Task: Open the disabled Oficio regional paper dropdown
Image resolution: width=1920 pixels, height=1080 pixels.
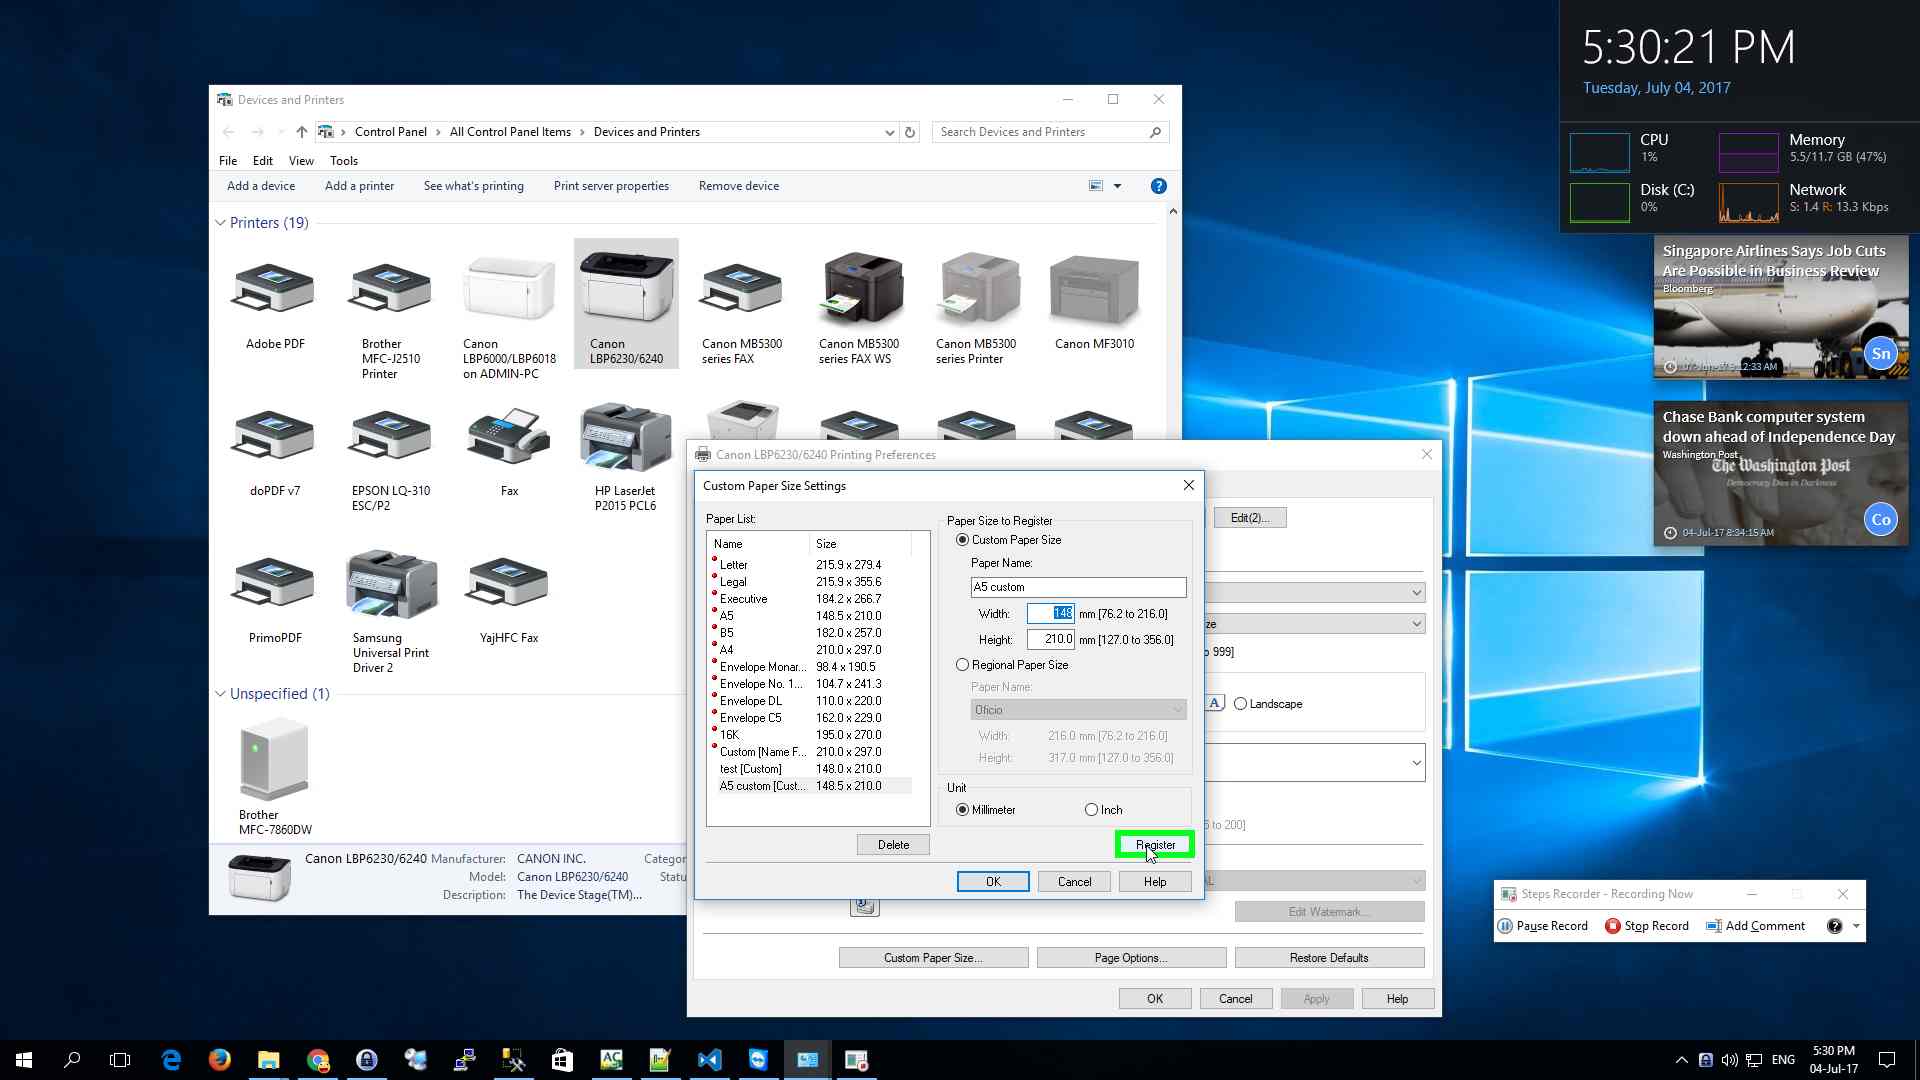Action: [x=1078, y=710]
